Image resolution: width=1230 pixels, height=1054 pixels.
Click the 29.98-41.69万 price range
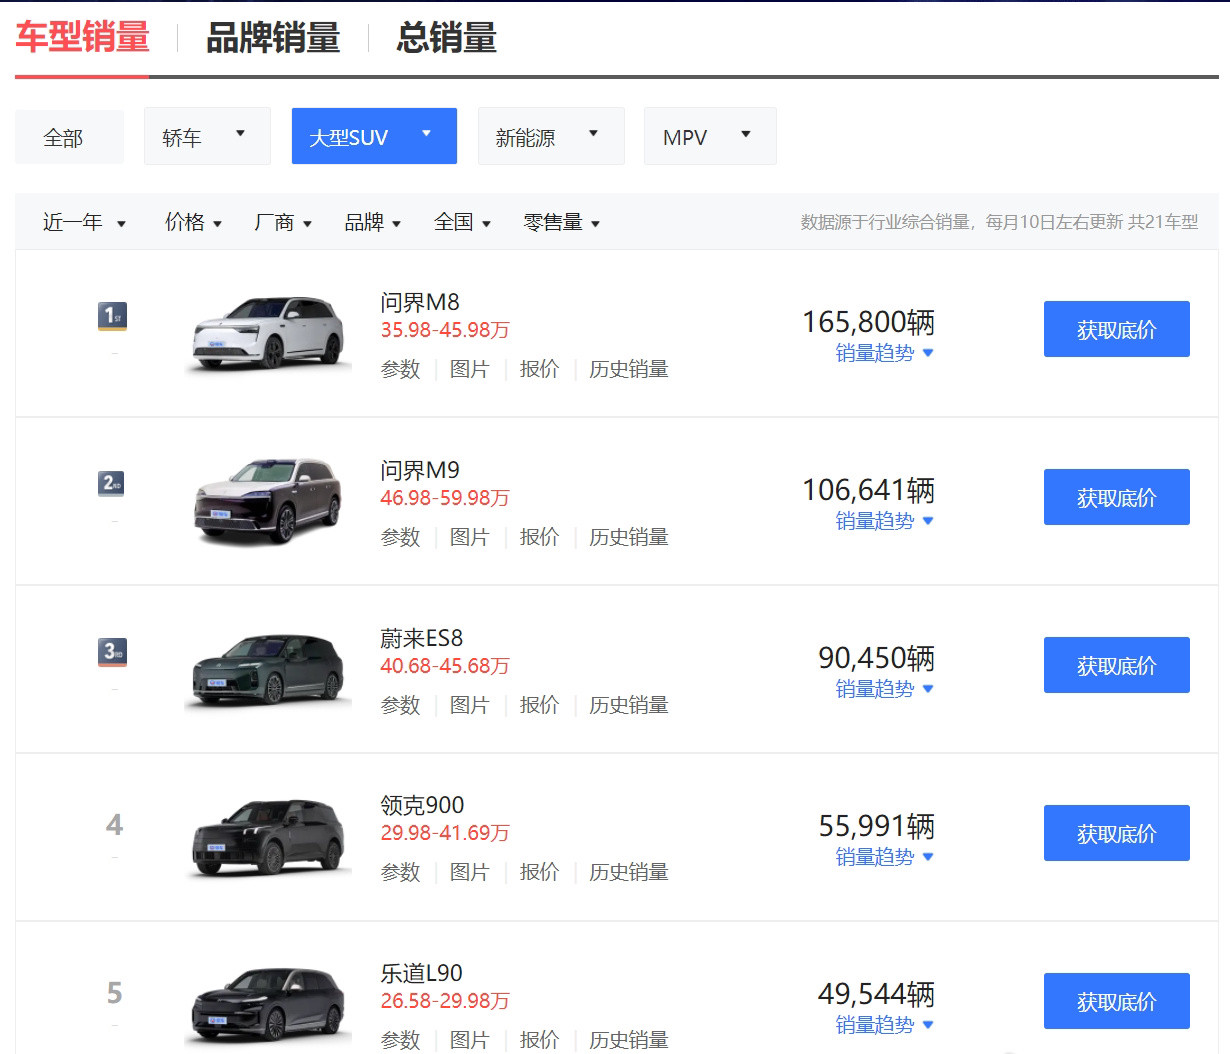445,833
